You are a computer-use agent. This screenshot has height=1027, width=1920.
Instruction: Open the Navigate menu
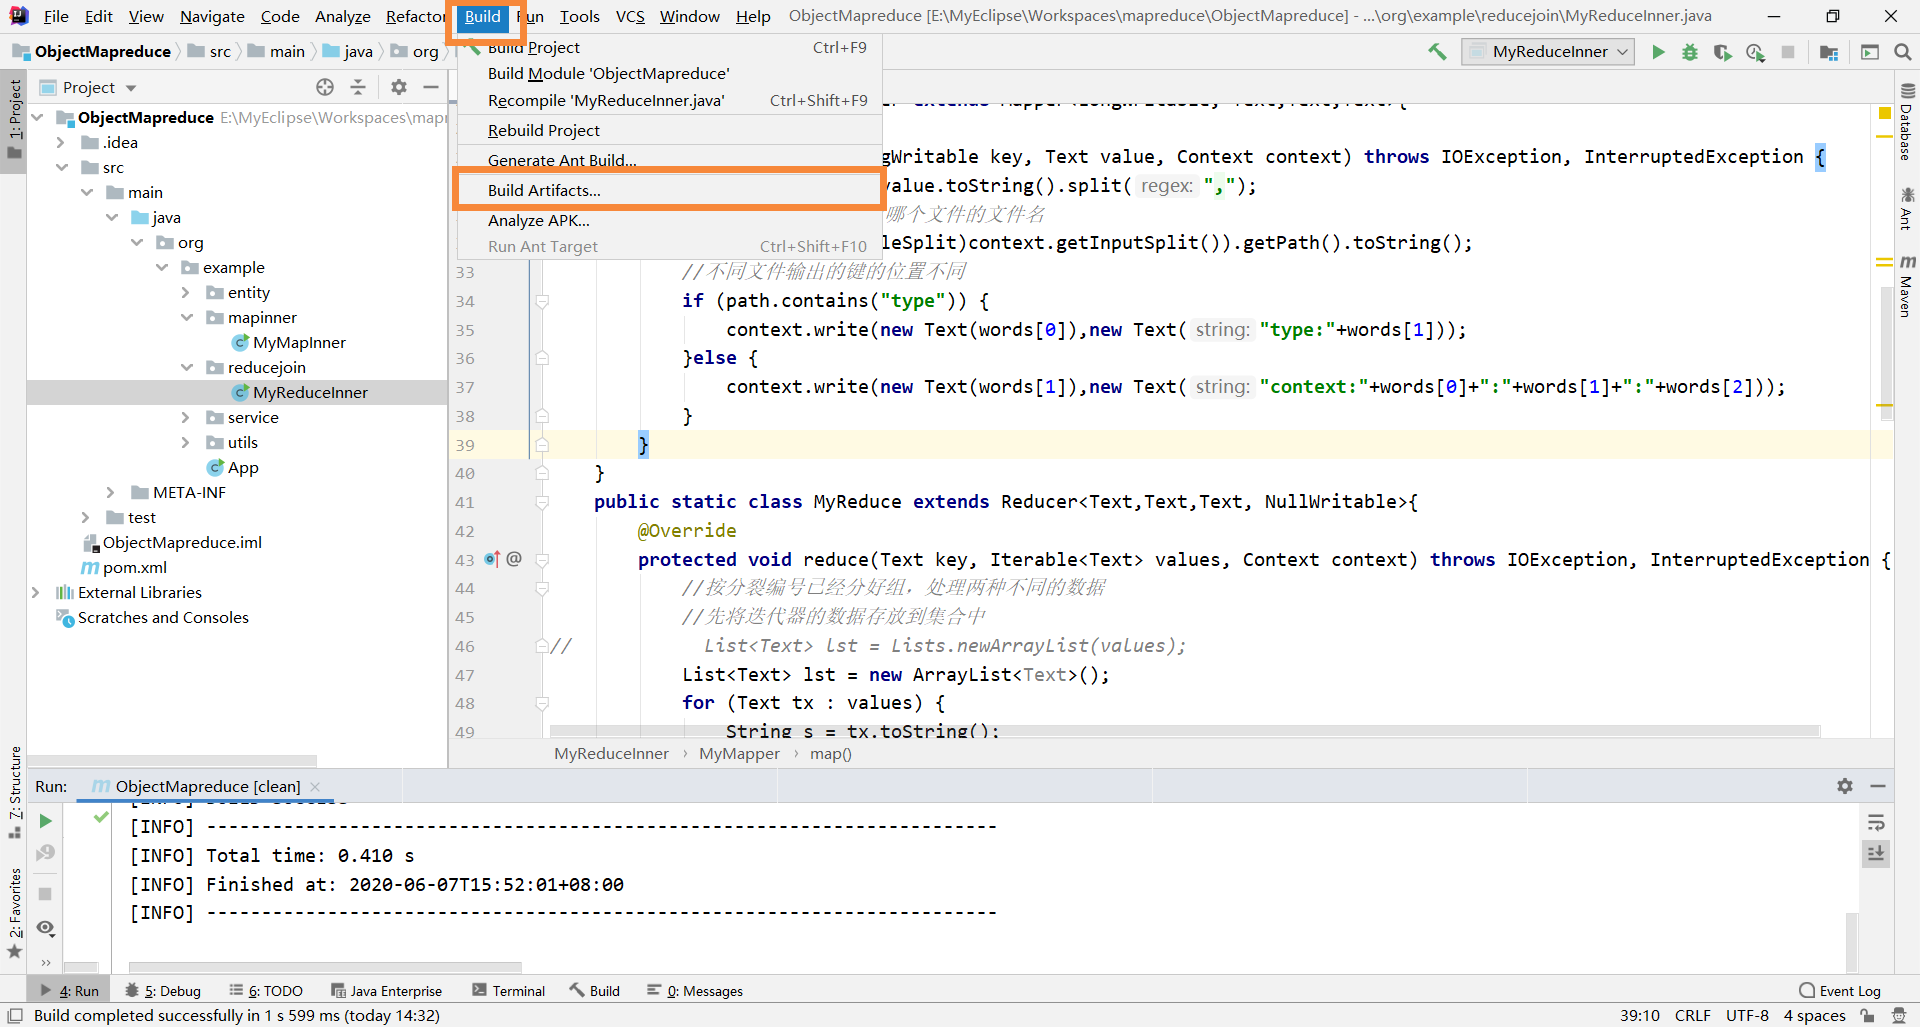212,16
